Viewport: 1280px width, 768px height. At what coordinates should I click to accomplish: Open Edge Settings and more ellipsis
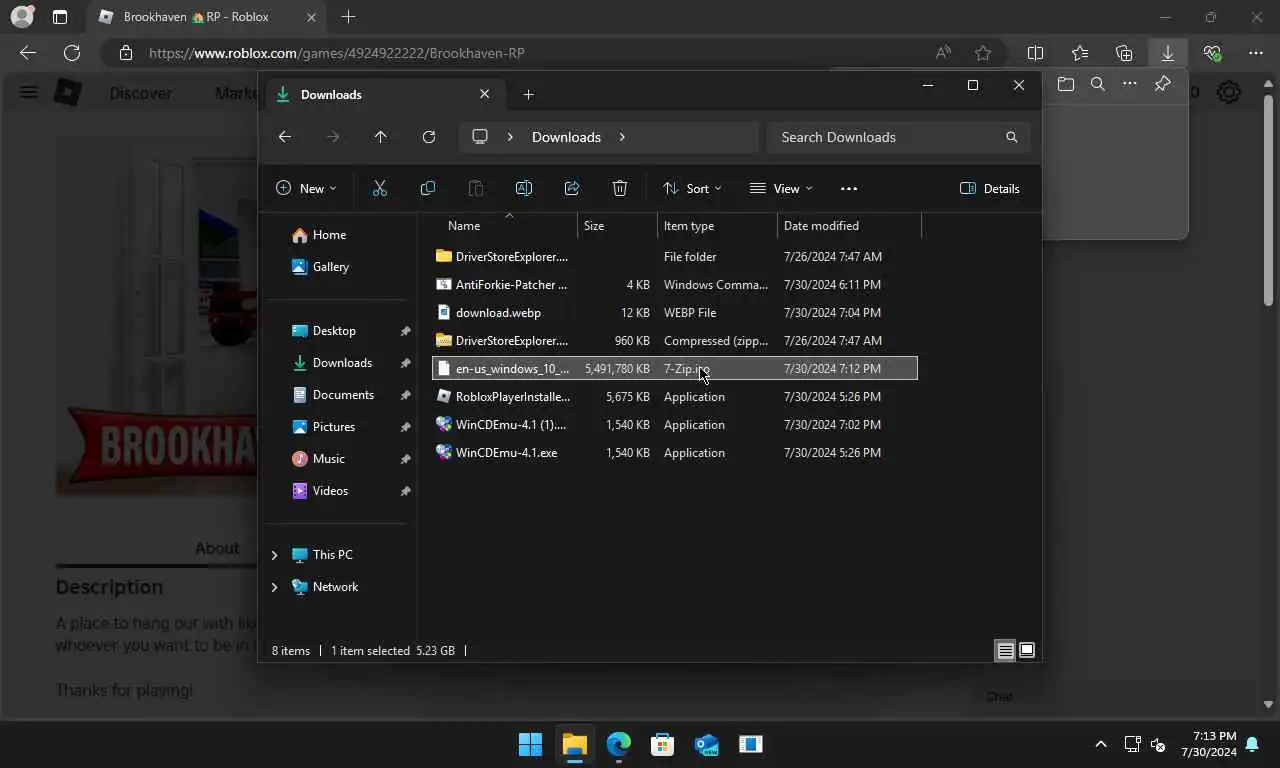(1256, 53)
